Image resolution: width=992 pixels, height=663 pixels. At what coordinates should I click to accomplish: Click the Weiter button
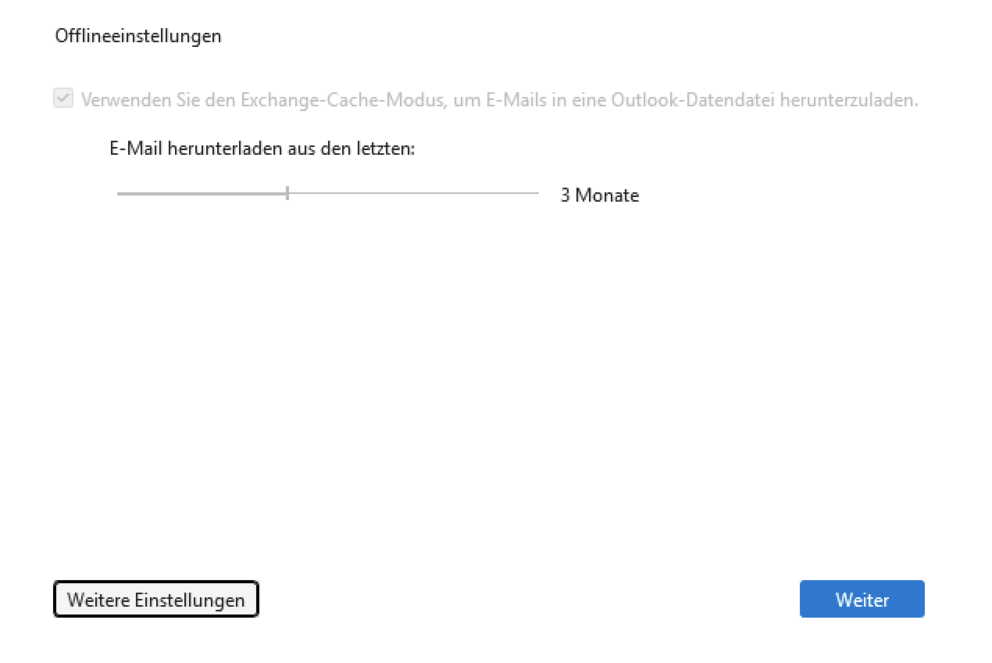tap(862, 598)
